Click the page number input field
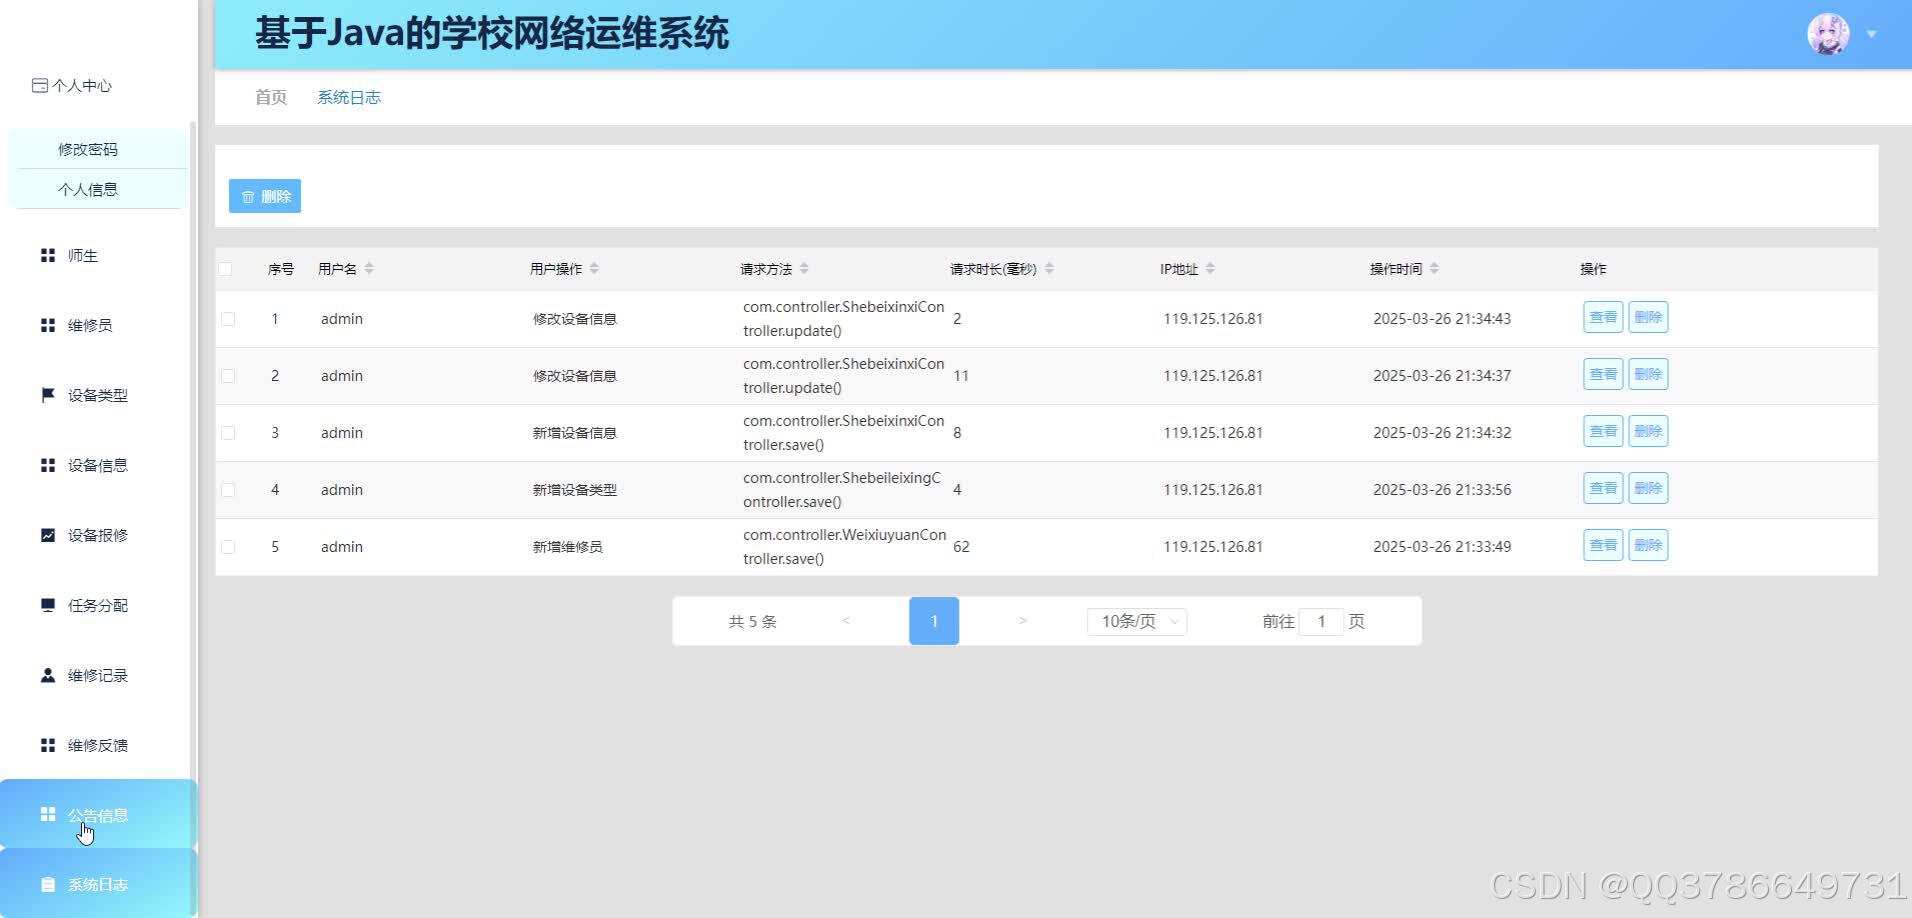Image resolution: width=1912 pixels, height=918 pixels. [1321, 621]
